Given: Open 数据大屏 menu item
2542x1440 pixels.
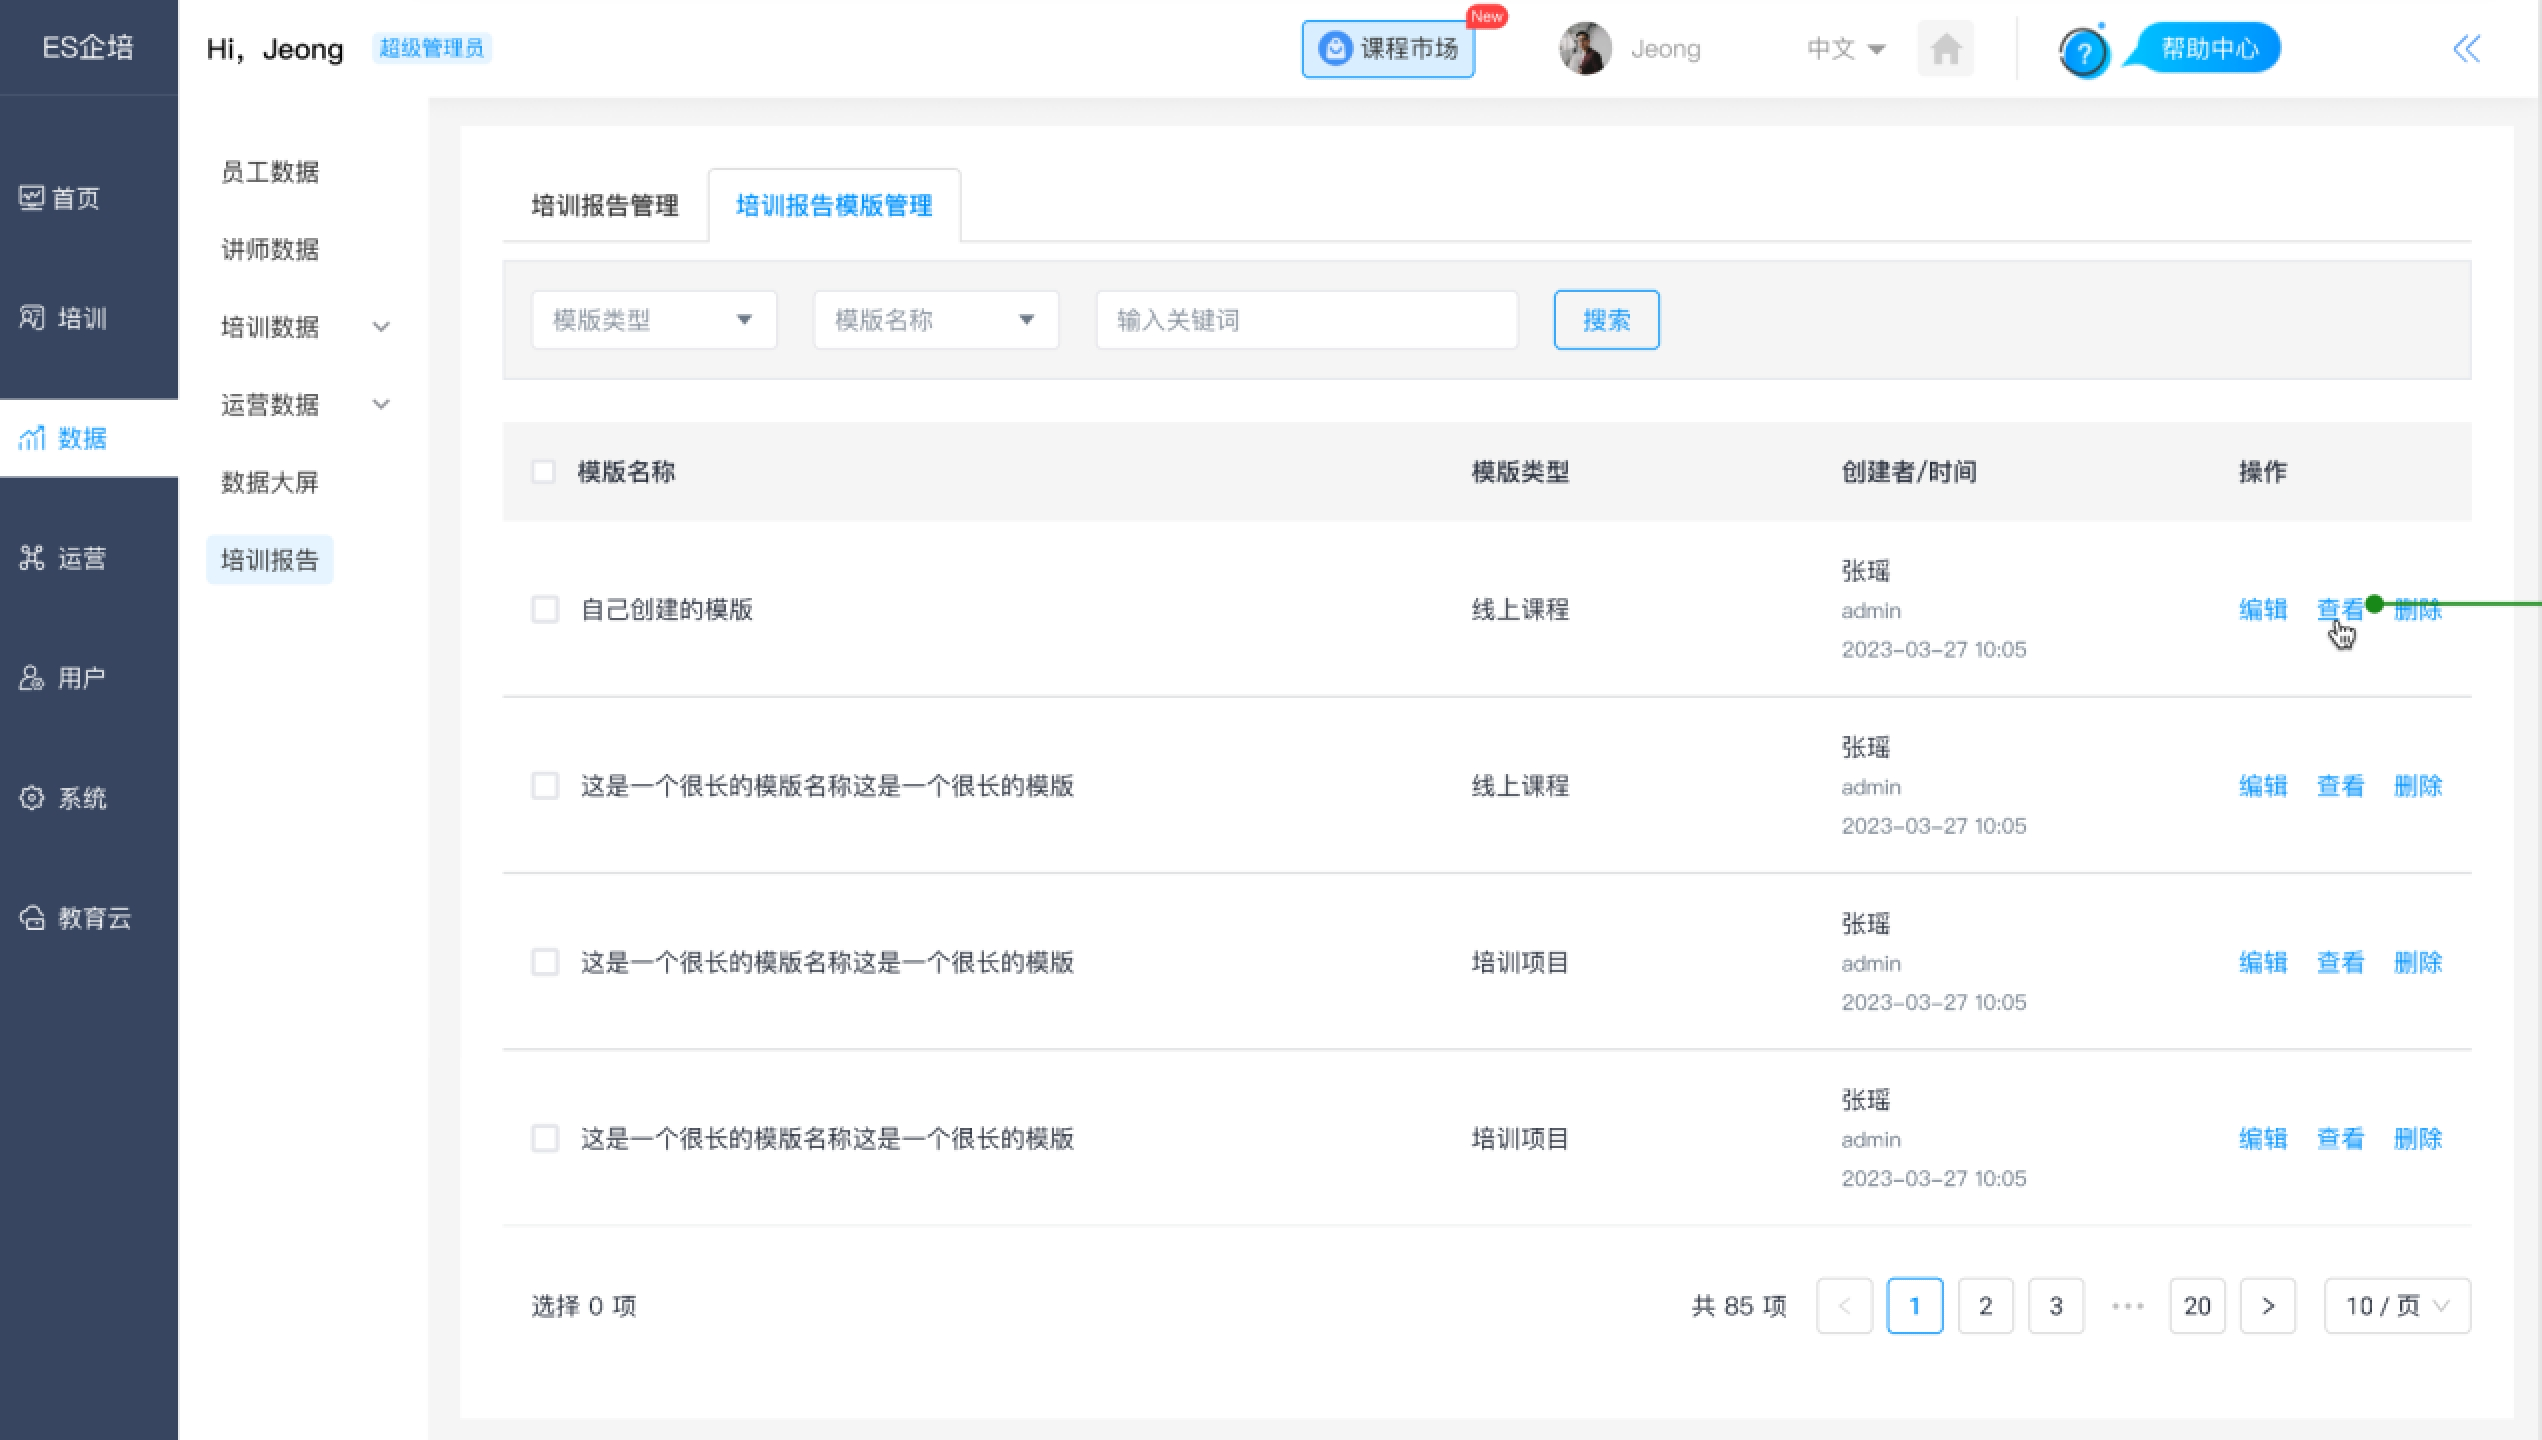Looking at the screenshot, I should pyautogui.click(x=270, y=482).
